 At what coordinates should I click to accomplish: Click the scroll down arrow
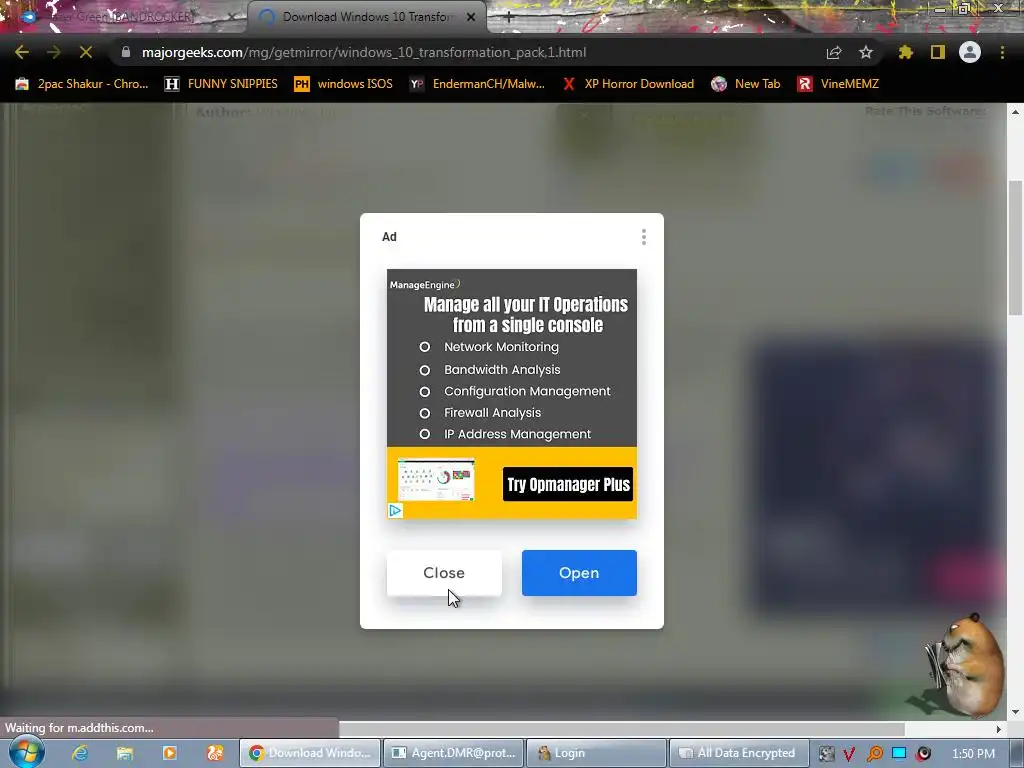pos(1016,712)
